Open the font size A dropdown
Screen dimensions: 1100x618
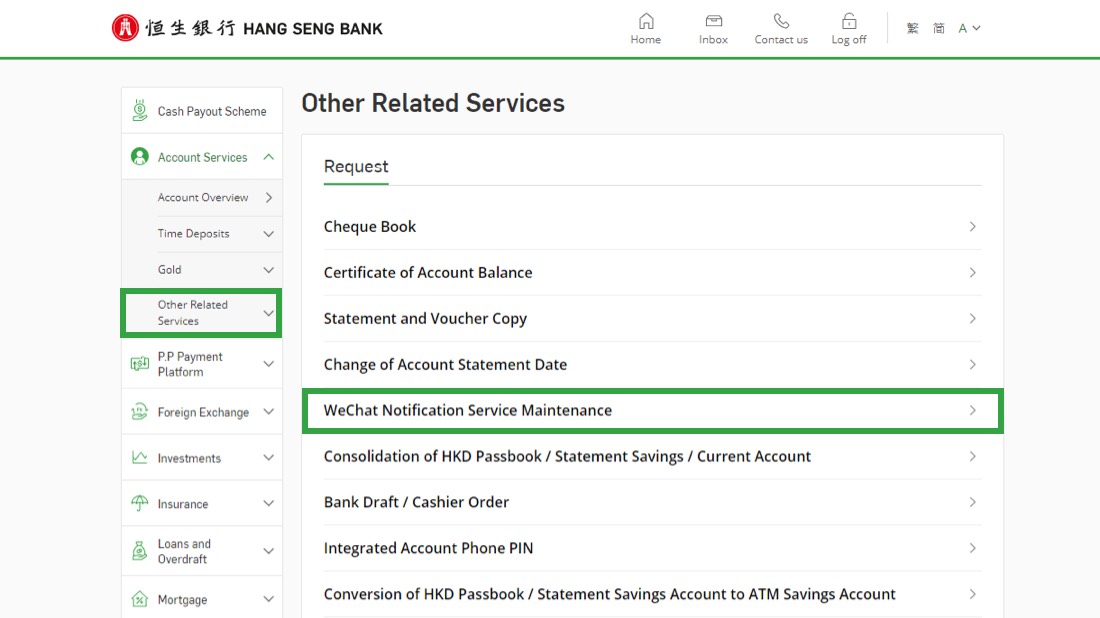click(969, 28)
